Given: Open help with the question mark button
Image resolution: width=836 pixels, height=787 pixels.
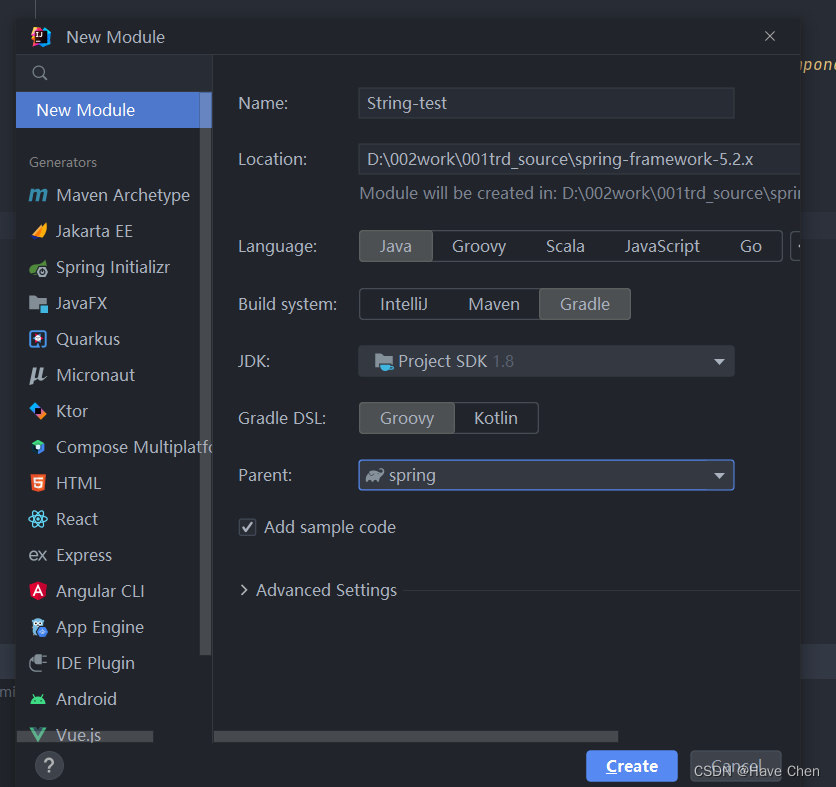Looking at the screenshot, I should point(49,766).
